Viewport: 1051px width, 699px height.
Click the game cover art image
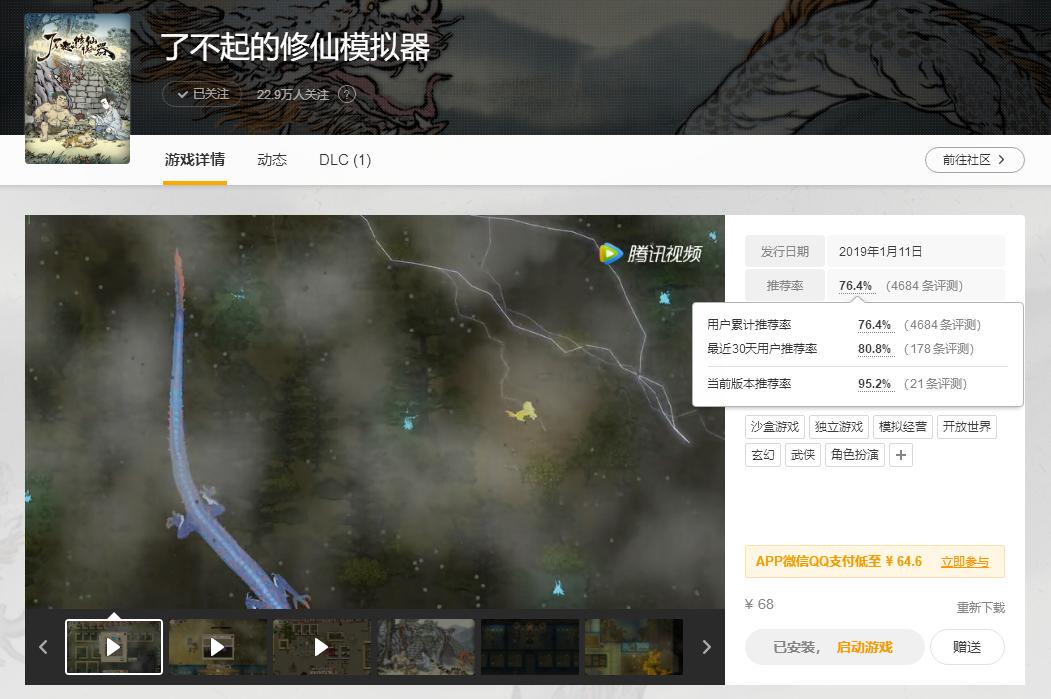click(77, 88)
